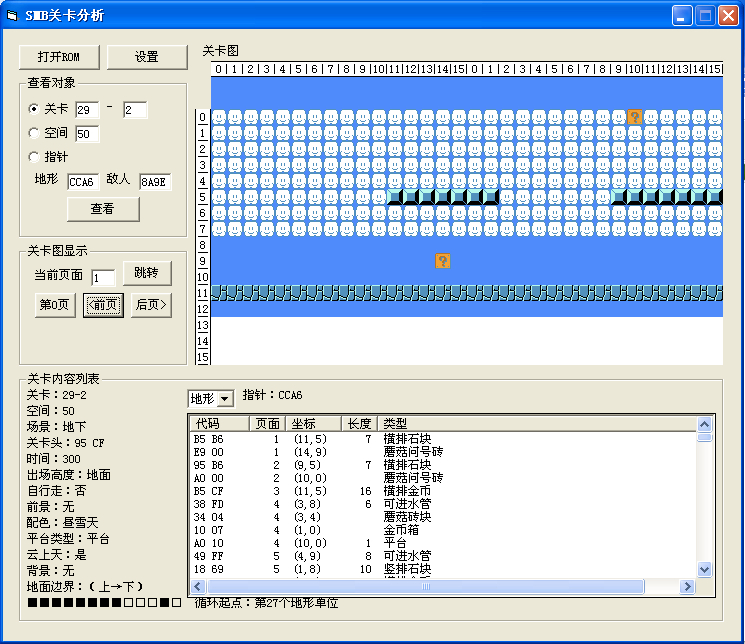745x644 pixels.
Task: Click the 指针:CCA6 label above the list
Action: pyautogui.click(x=272, y=395)
